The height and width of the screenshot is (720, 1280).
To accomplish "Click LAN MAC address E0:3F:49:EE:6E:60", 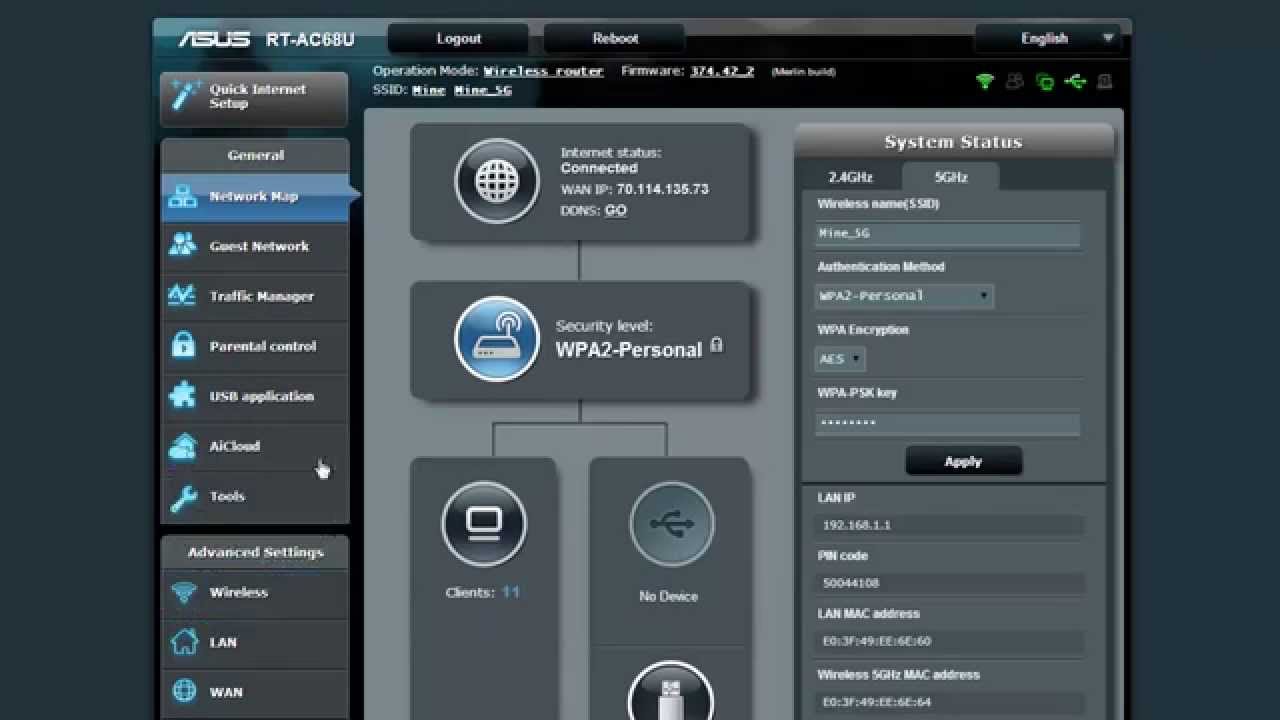I will (x=951, y=641).
